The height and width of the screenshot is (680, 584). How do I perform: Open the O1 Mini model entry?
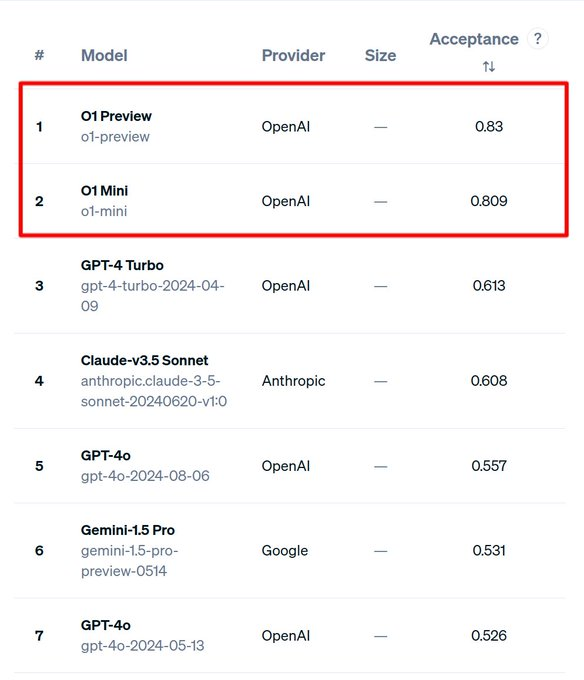click(104, 190)
